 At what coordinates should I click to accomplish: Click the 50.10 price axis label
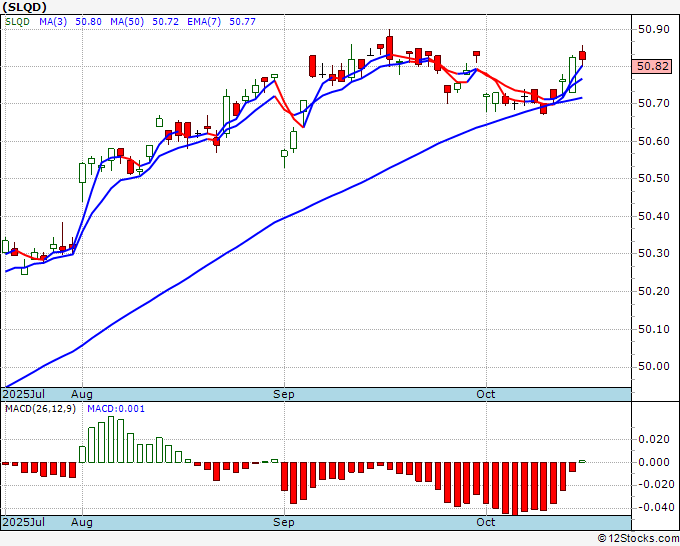(654, 329)
